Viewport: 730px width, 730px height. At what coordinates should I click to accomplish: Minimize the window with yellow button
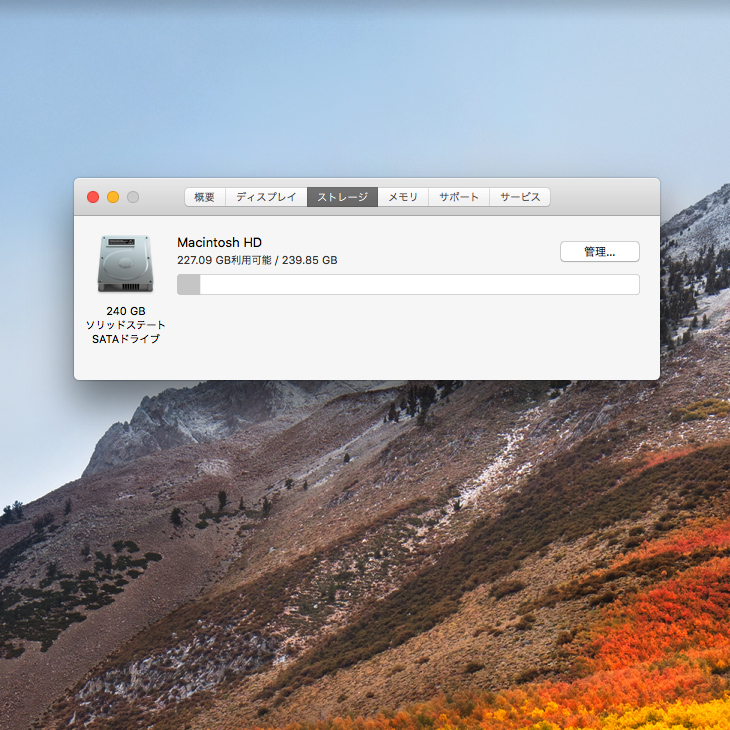pos(113,197)
